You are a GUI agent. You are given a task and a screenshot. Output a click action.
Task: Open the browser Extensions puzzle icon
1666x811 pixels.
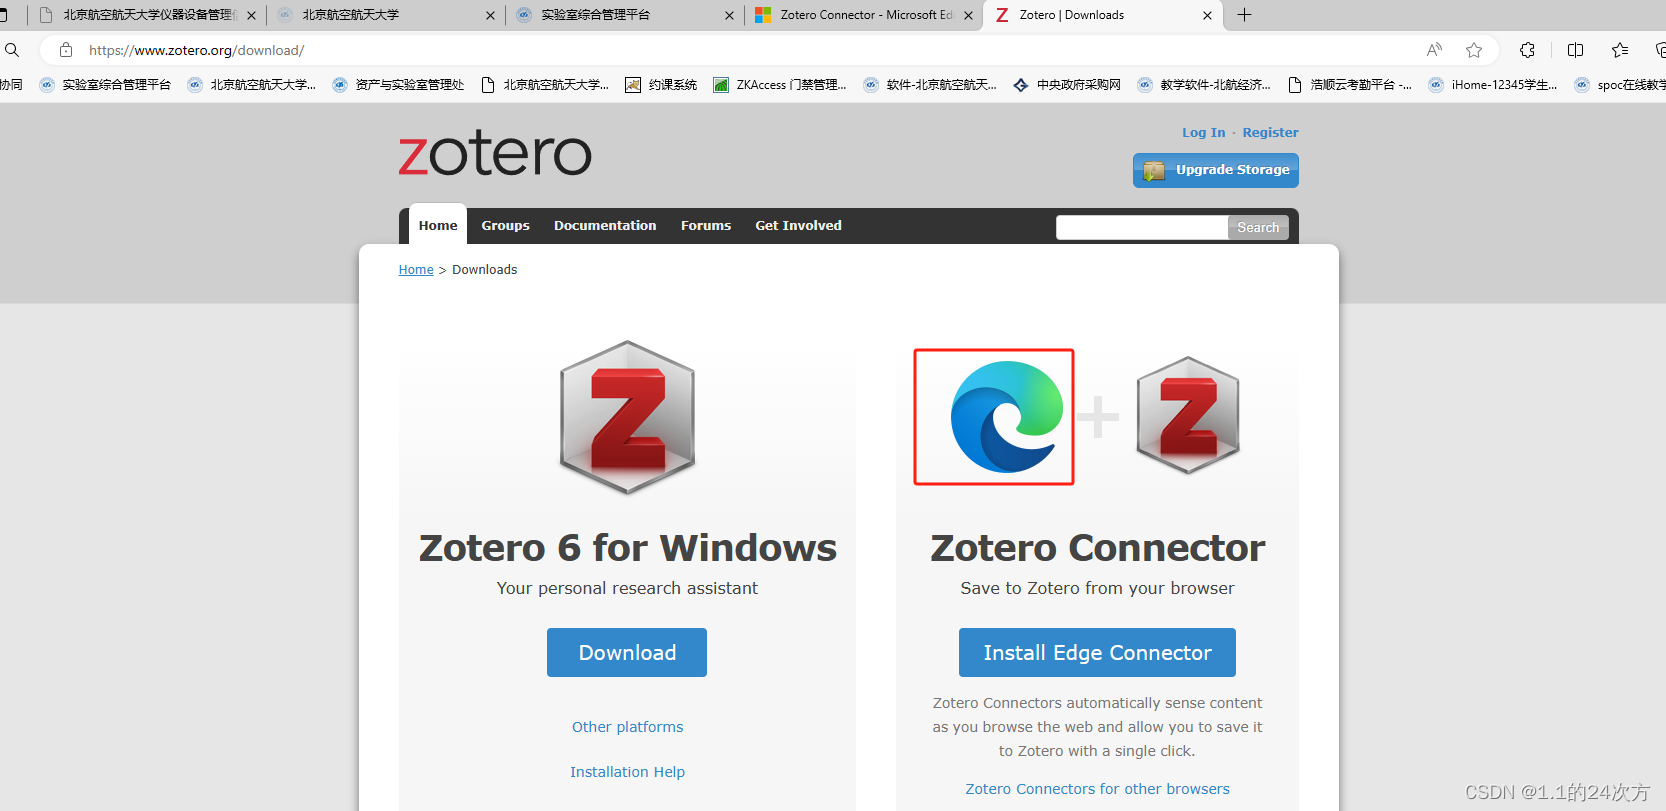(1527, 50)
